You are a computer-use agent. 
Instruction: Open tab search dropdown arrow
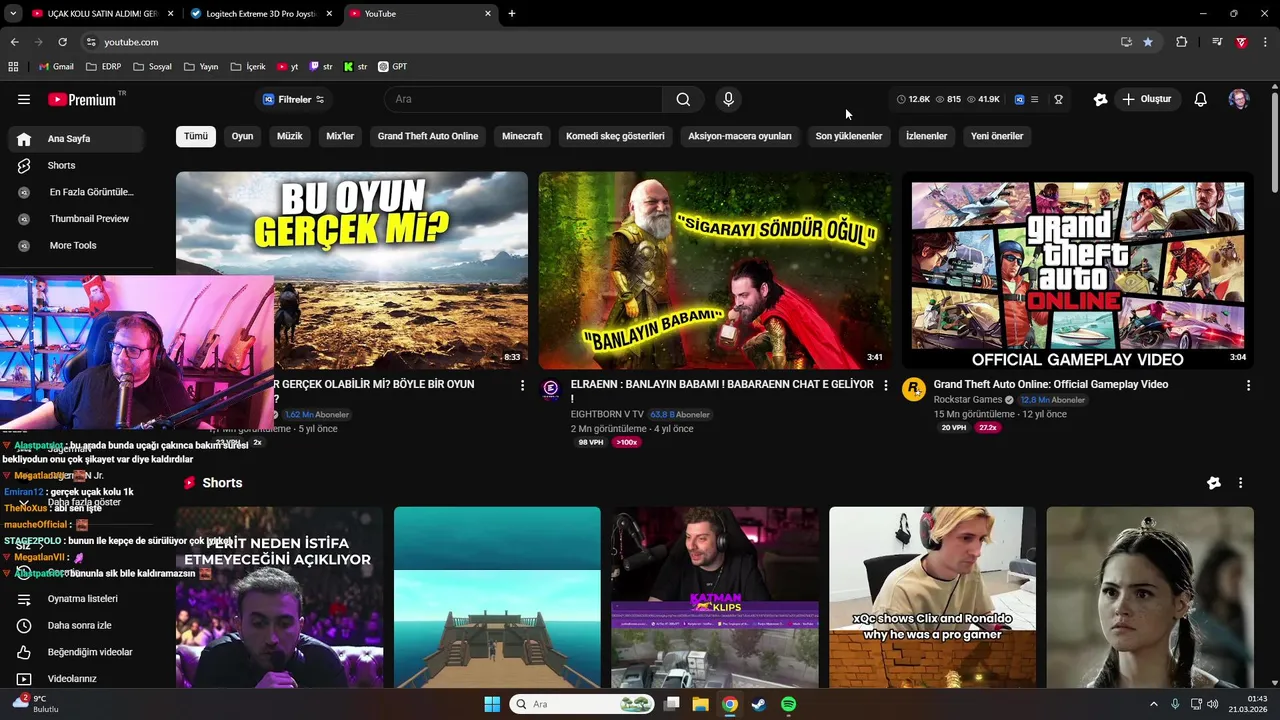click(12, 13)
